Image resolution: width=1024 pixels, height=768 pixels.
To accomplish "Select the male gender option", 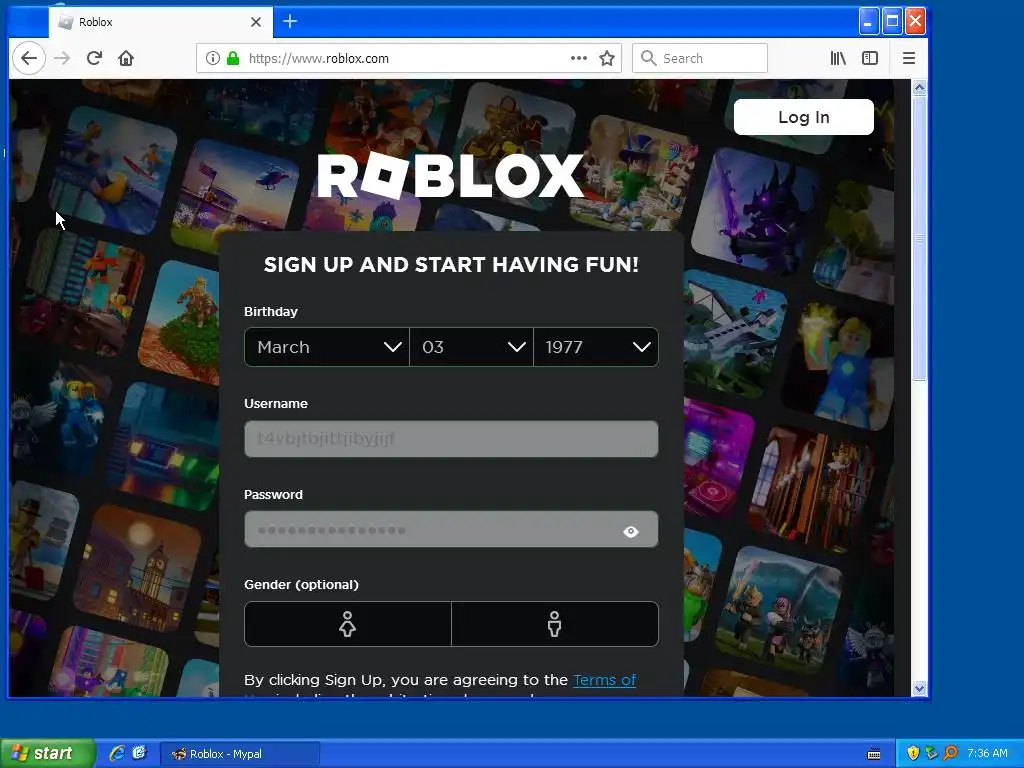I will (554, 624).
